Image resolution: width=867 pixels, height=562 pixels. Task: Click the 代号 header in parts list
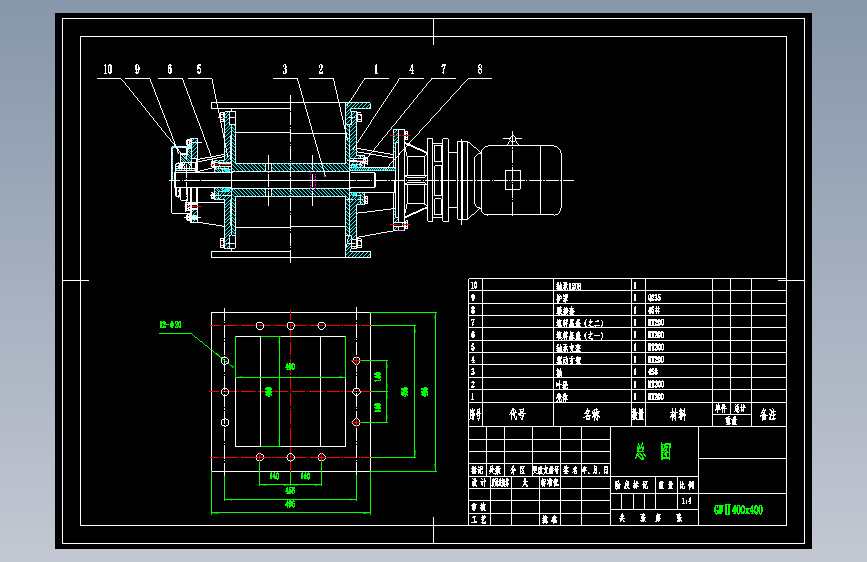(x=518, y=414)
